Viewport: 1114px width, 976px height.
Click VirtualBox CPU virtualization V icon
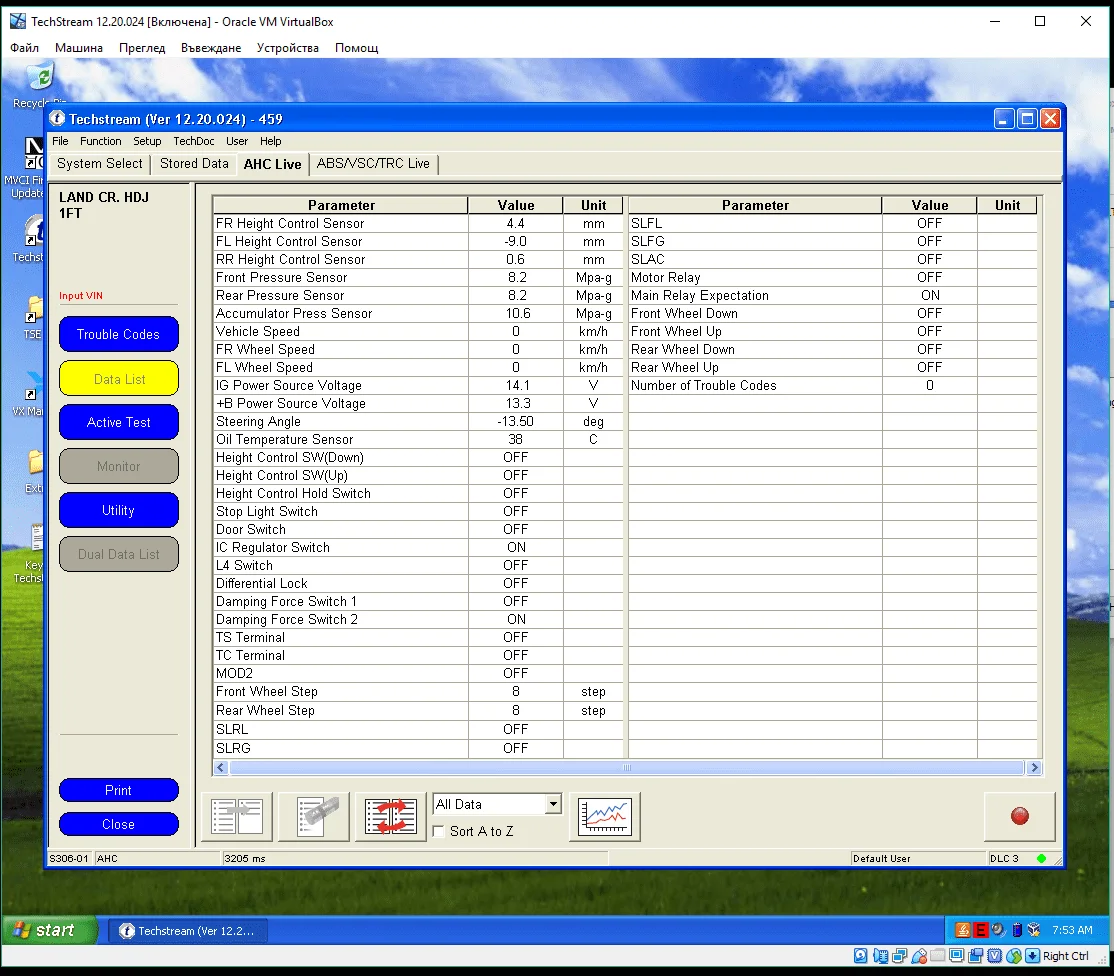[x=995, y=956]
